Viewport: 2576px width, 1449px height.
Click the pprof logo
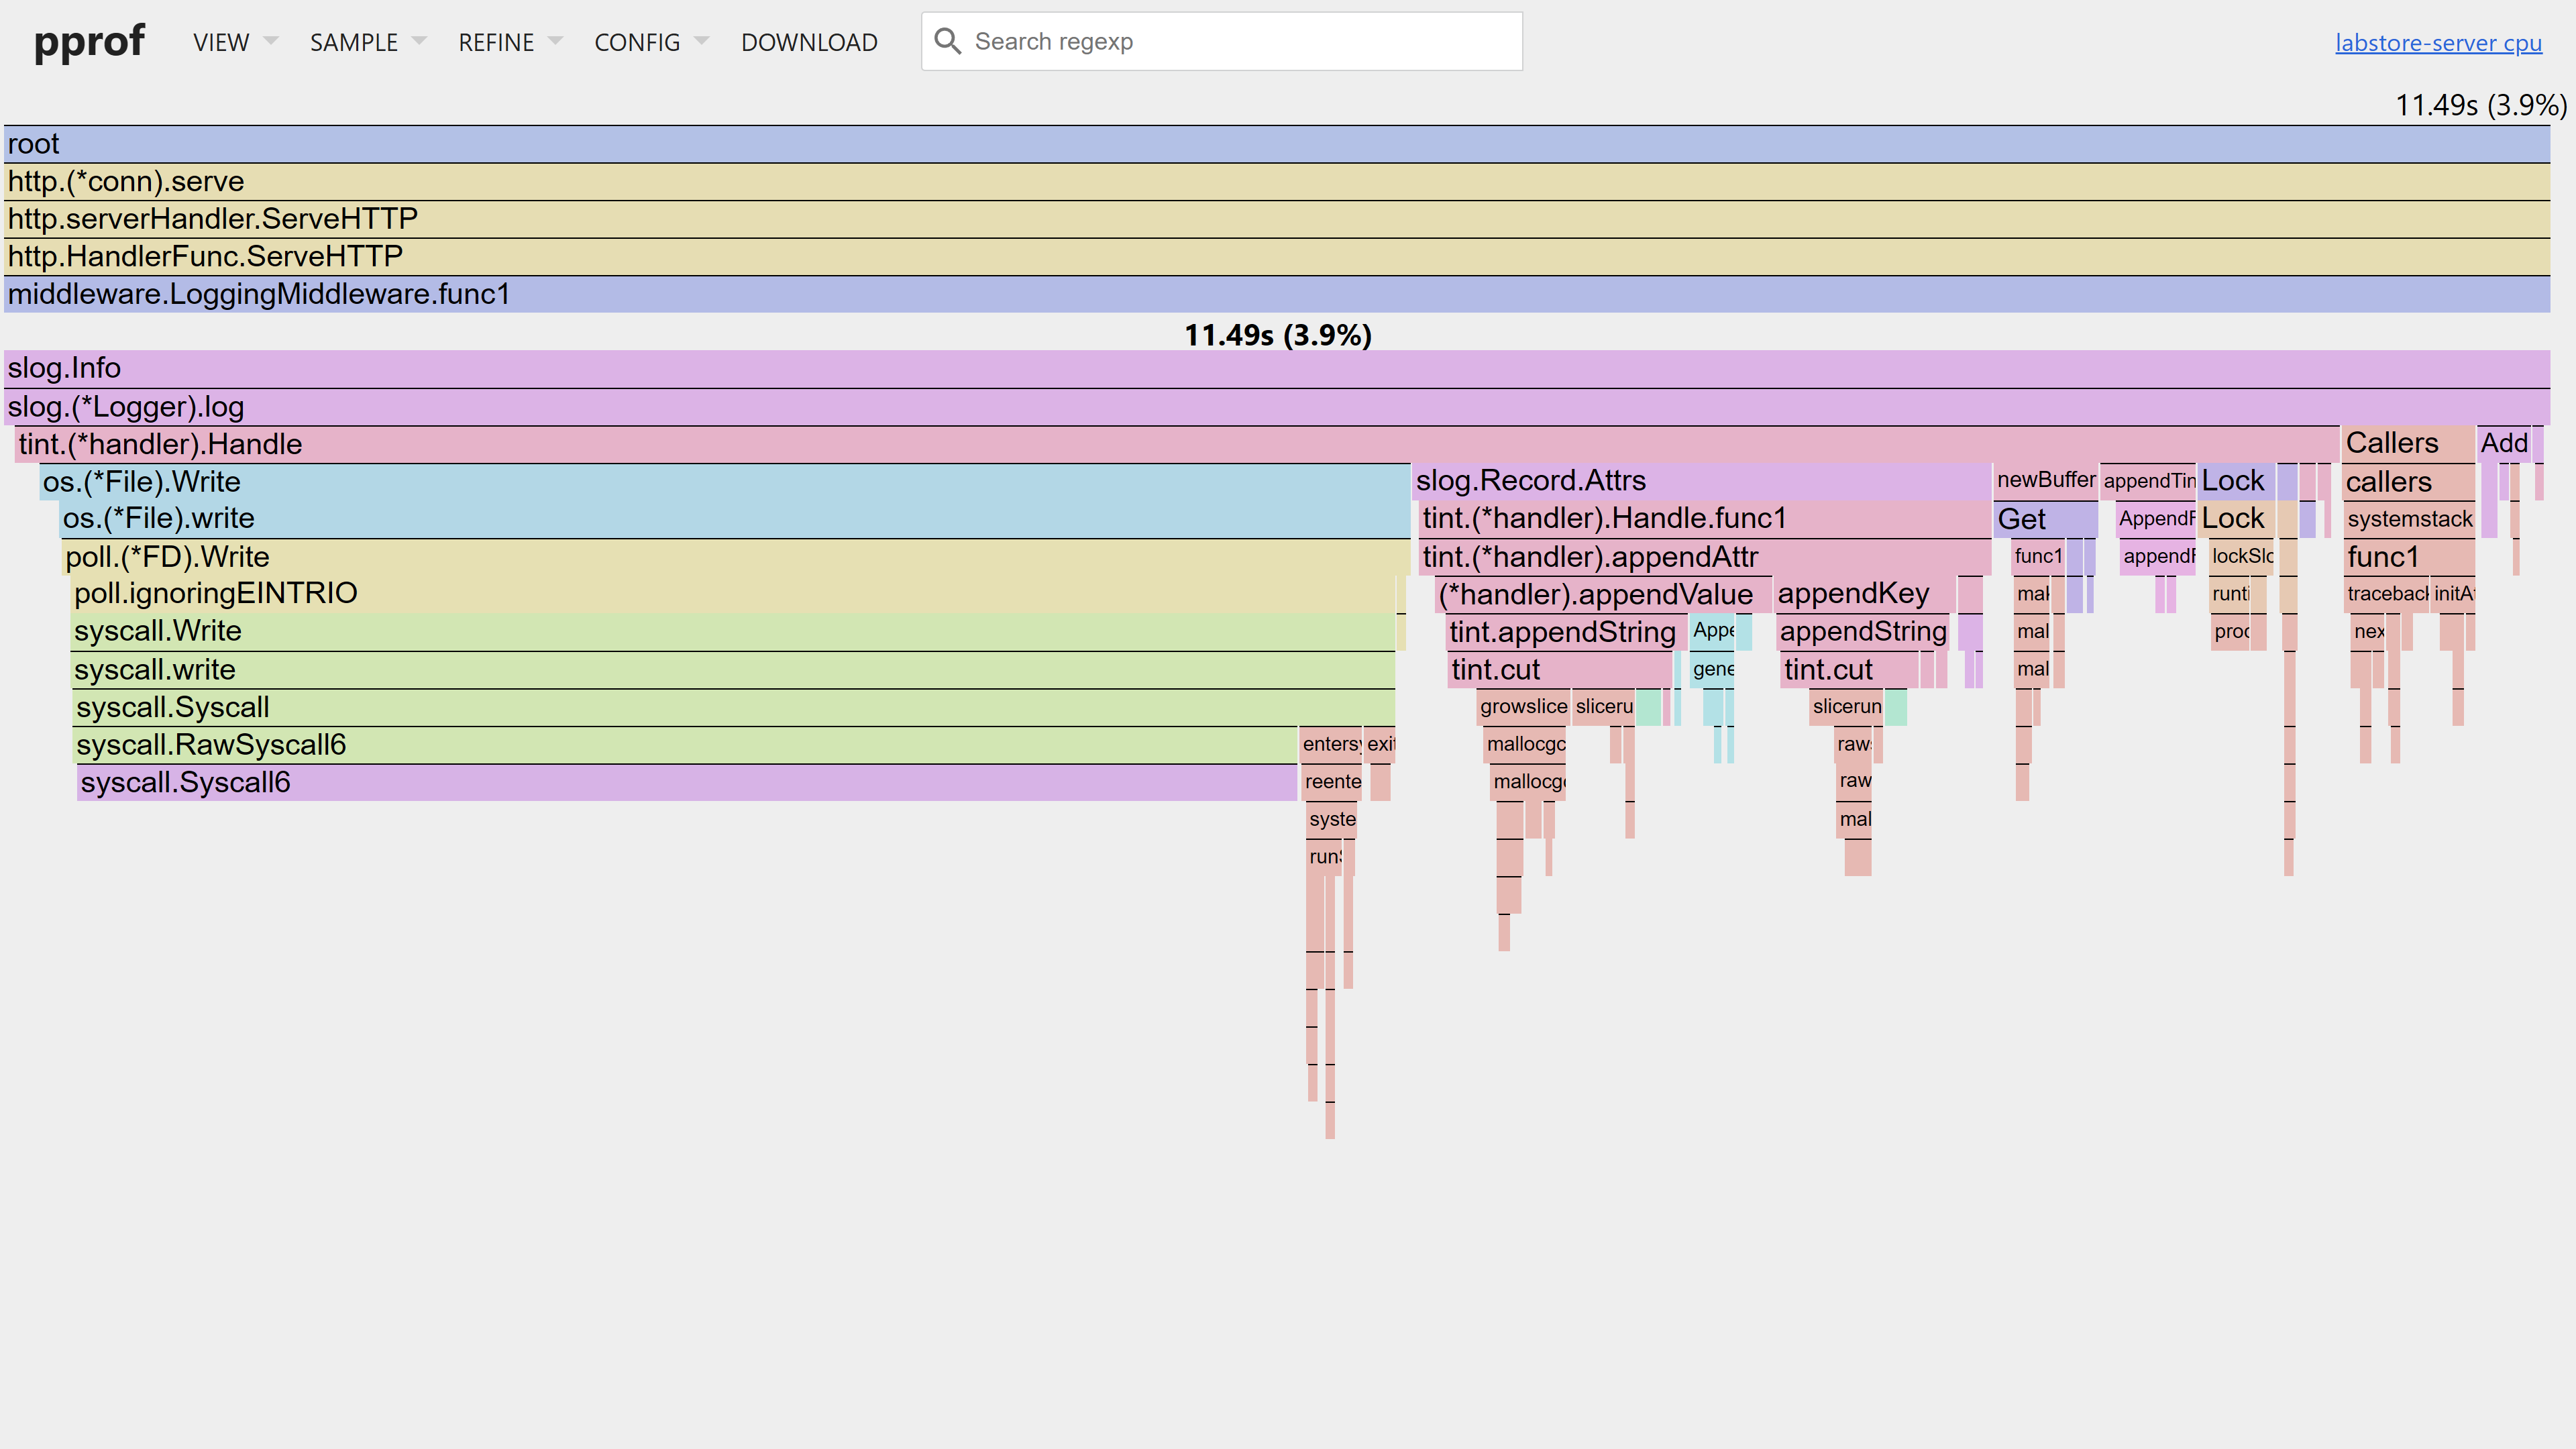click(x=89, y=41)
